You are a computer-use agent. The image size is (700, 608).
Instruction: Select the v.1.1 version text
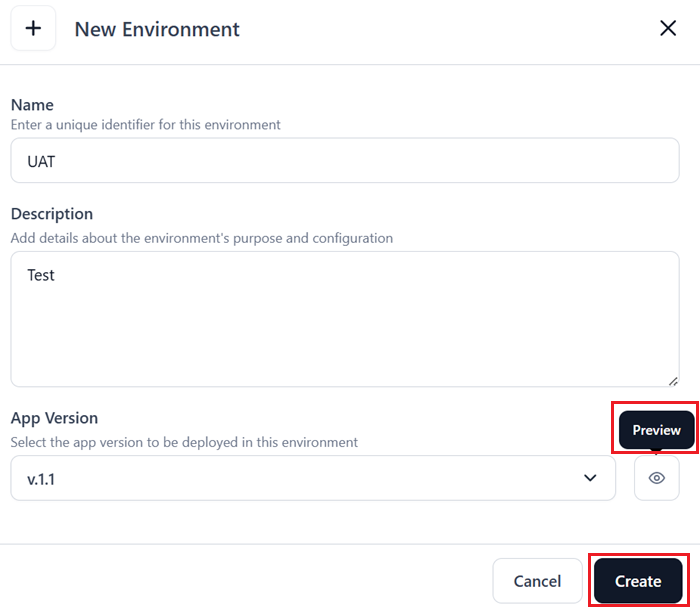41,479
